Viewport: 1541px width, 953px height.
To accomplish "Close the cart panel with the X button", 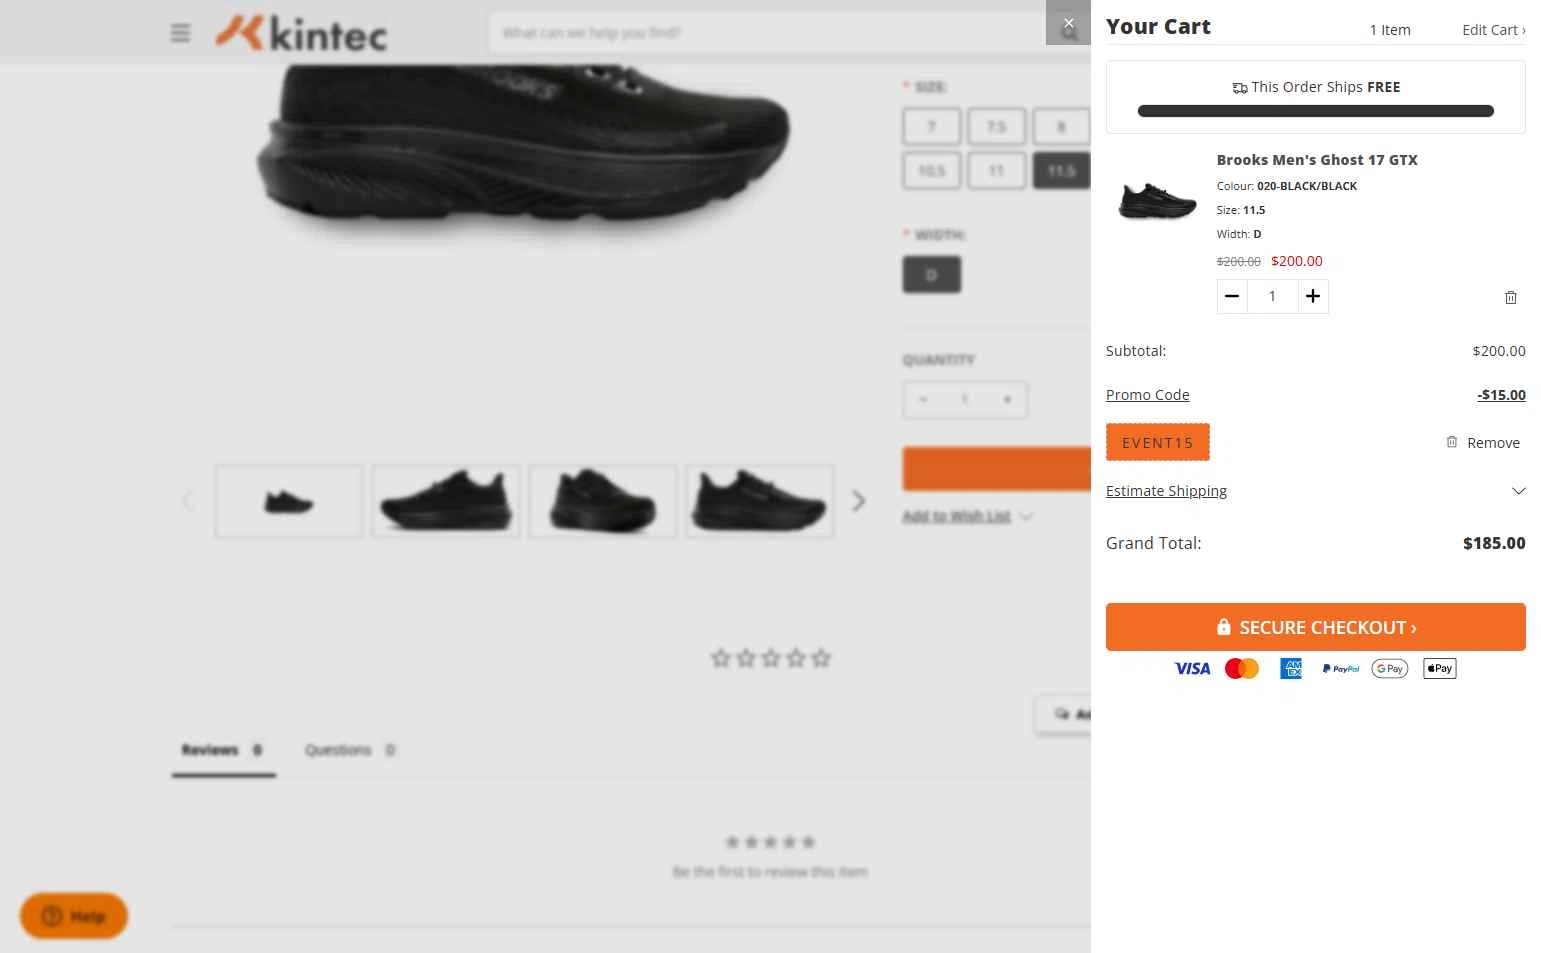I will coord(1068,23).
